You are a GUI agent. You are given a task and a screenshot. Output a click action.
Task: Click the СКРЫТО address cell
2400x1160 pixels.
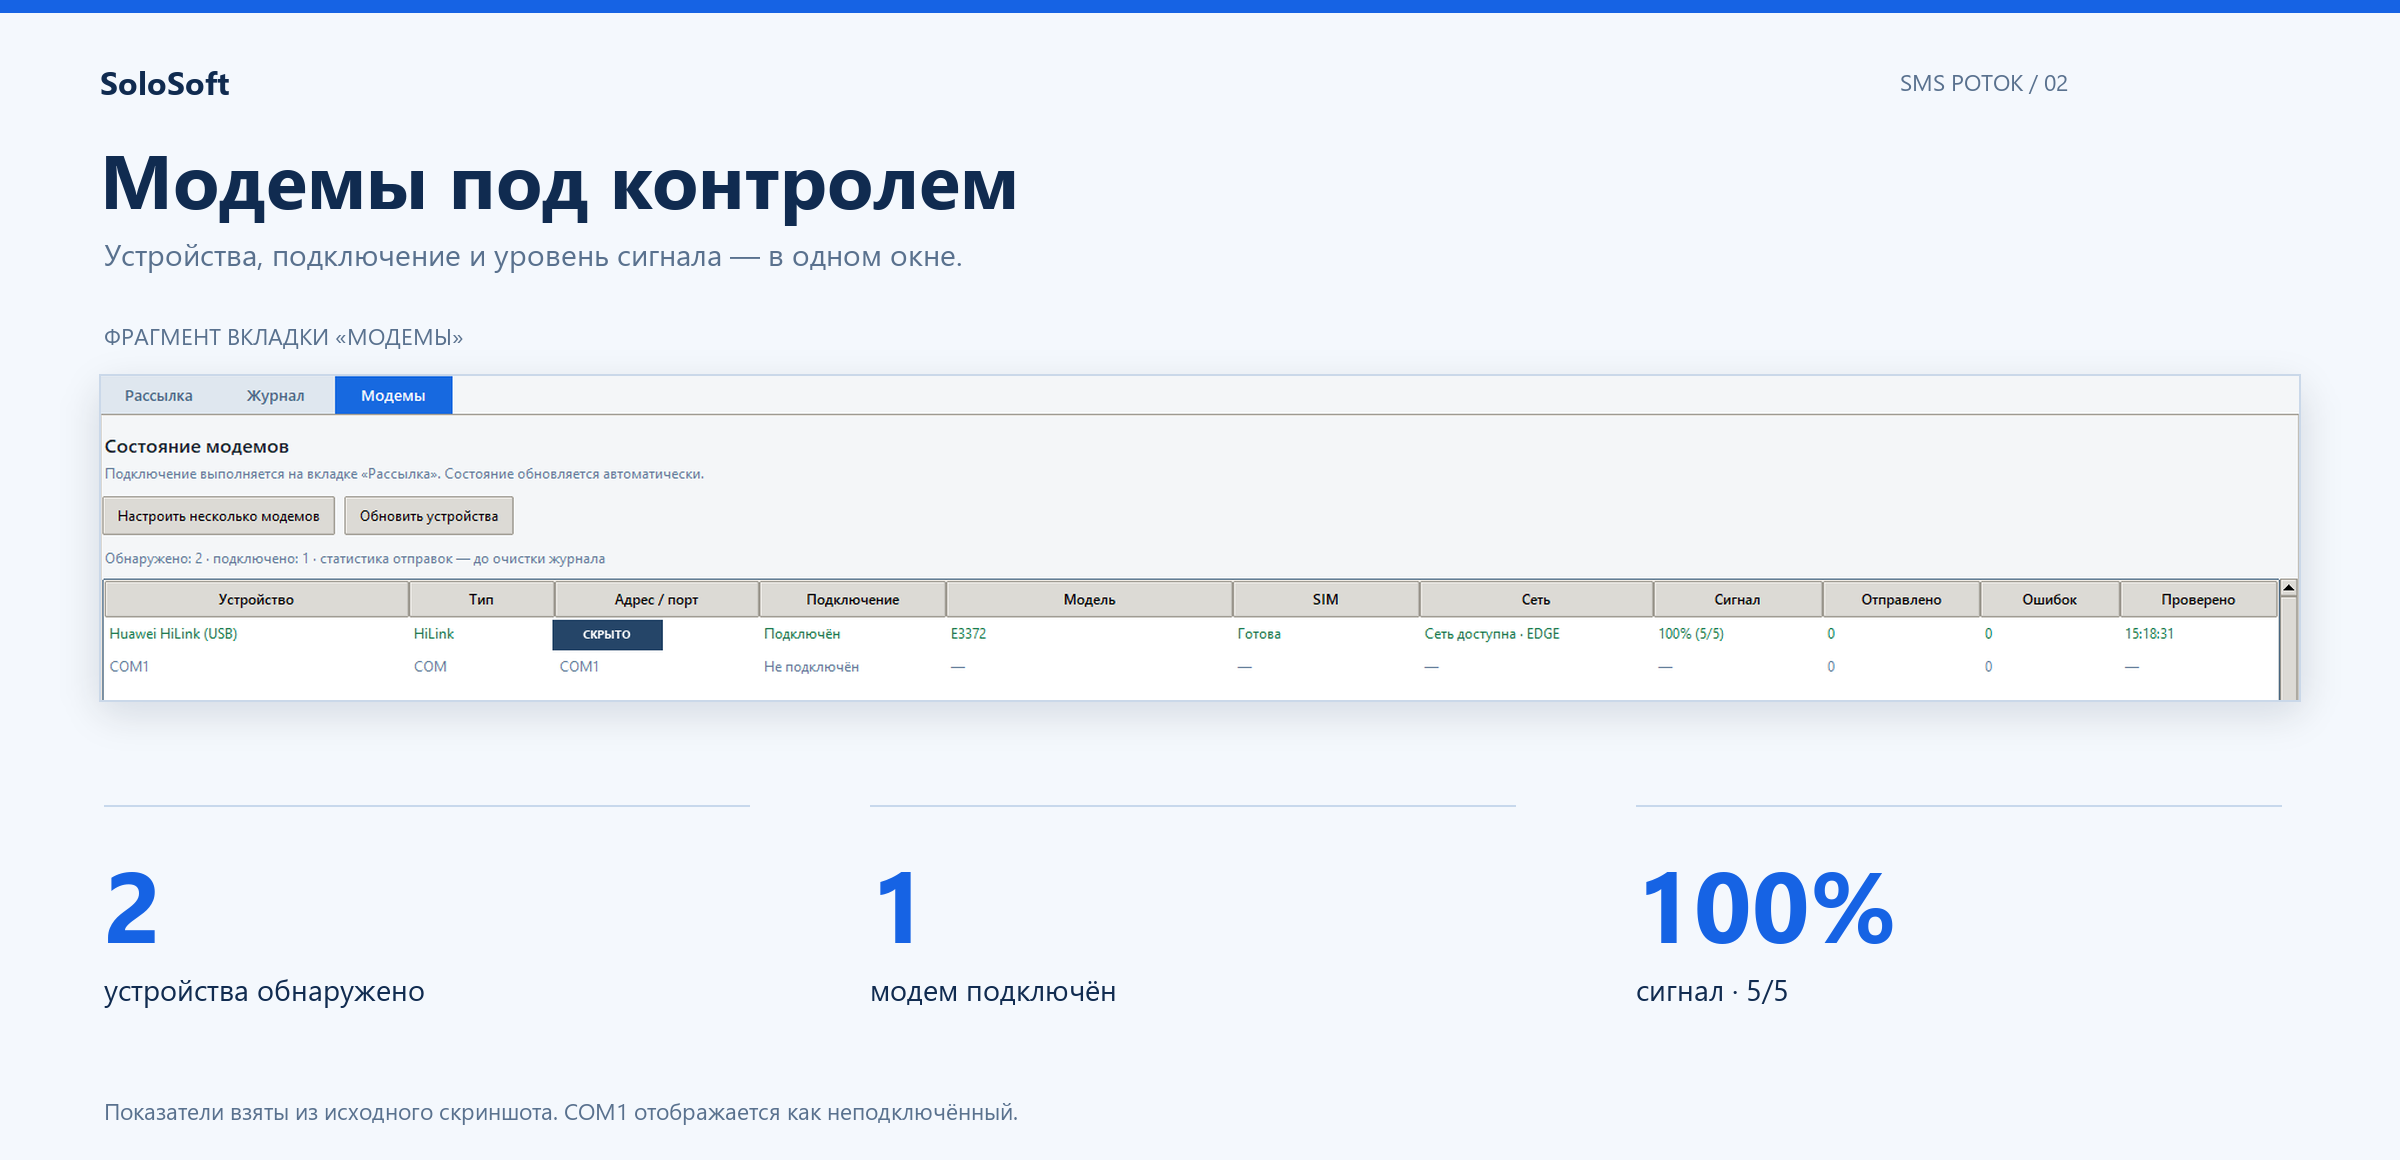[607, 634]
